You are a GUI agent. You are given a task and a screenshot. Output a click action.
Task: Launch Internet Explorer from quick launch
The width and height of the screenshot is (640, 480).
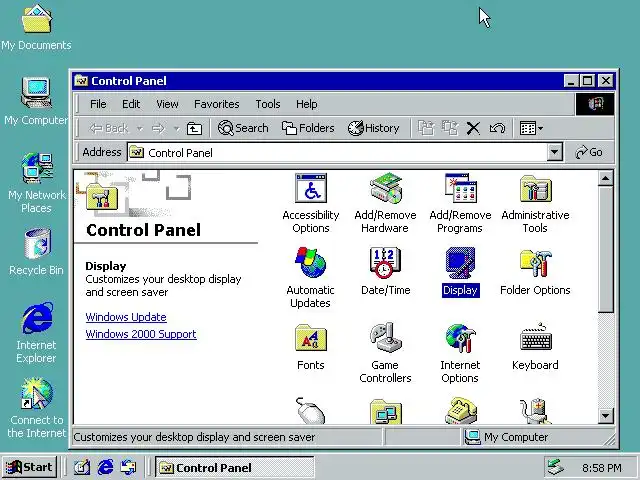coord(105,467)
